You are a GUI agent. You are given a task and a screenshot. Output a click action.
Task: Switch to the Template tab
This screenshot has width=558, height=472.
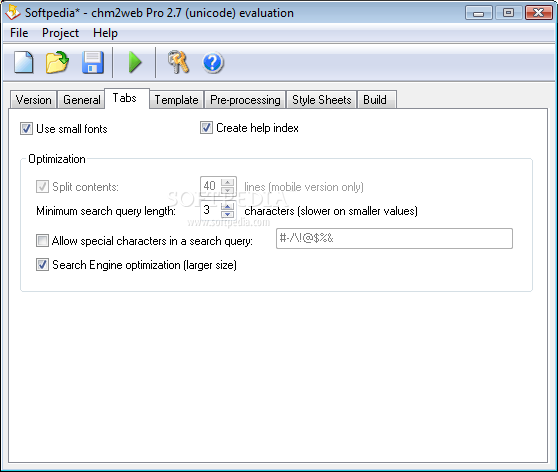click(x=177, y=100)
